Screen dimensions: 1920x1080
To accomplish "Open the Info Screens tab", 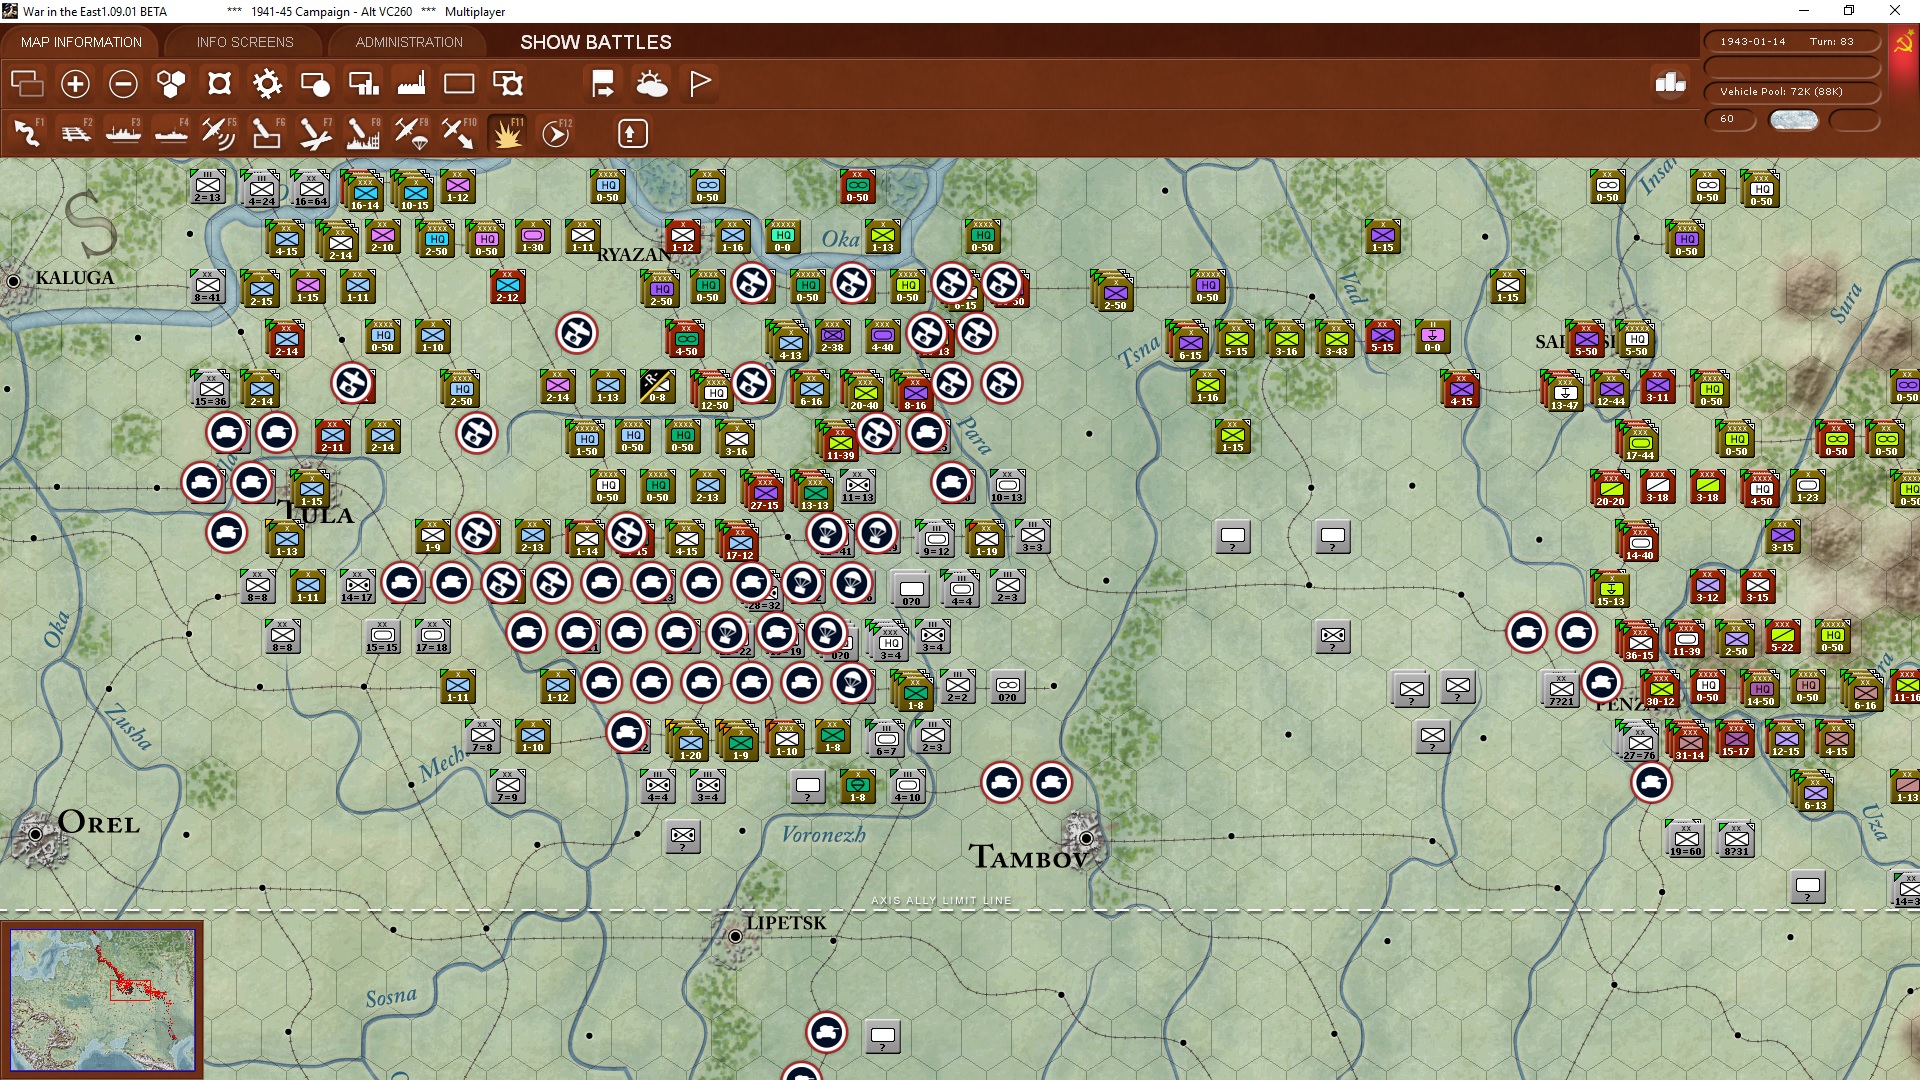I will click(245, 42).
